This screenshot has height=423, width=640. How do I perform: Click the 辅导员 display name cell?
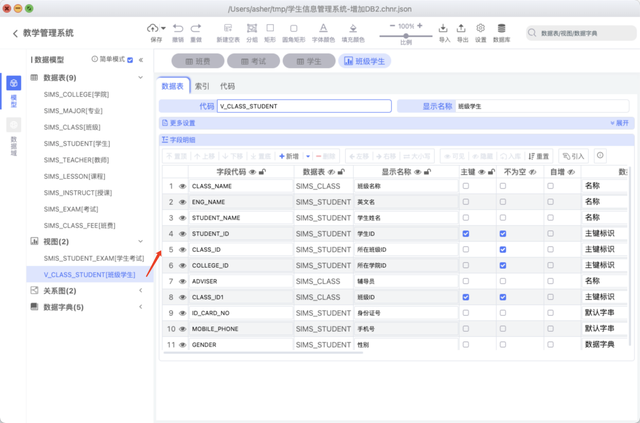click(406, 281)
